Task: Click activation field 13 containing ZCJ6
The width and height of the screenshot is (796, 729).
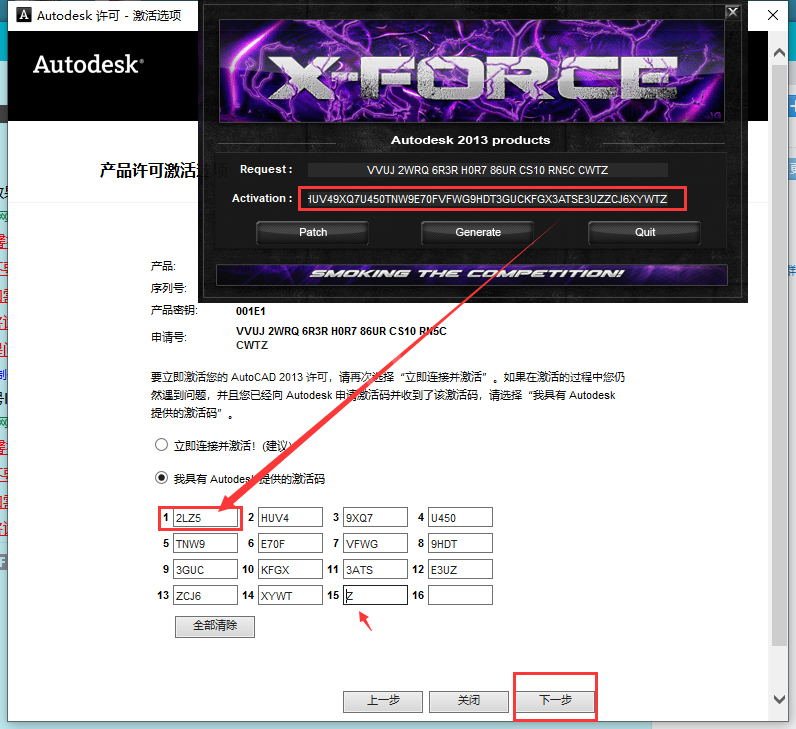Action: coord(206,595)
